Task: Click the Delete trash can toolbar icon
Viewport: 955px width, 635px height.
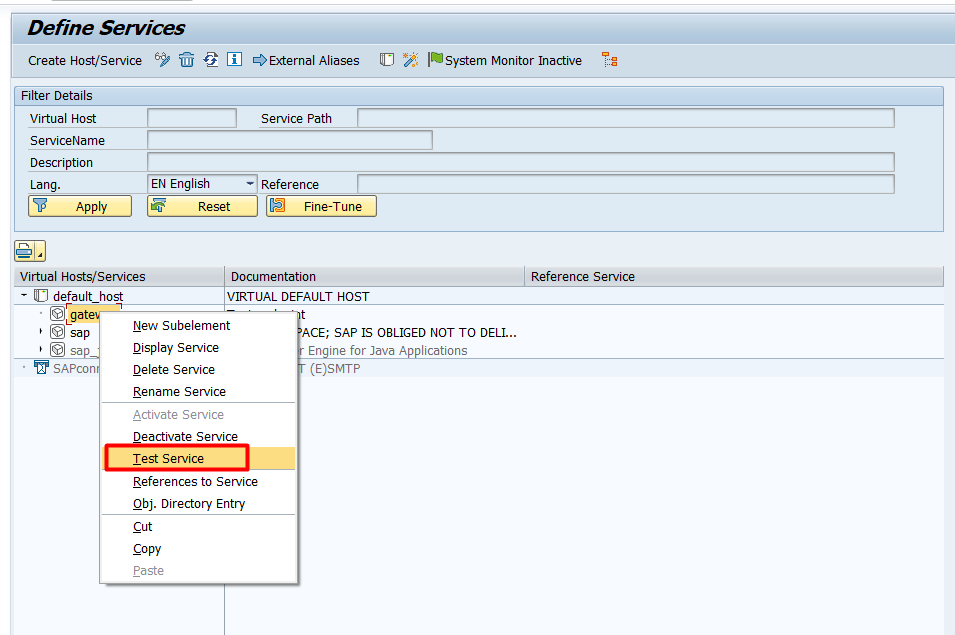Action: coord(187,60)
